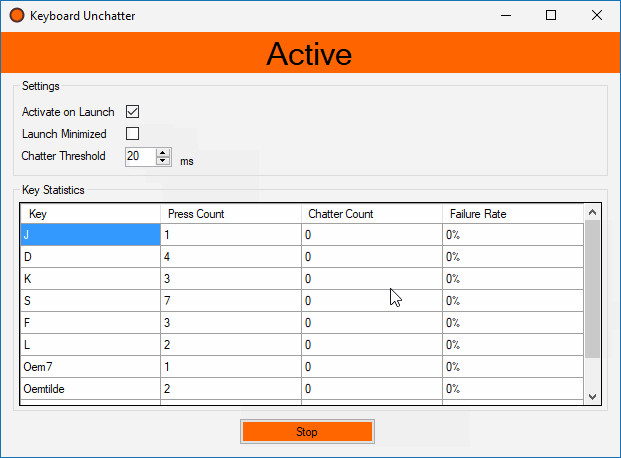The image size is (621, 458).
Task: Click the Keyboard Unchatter orange app icon
Action: click(x=17, y=15)
